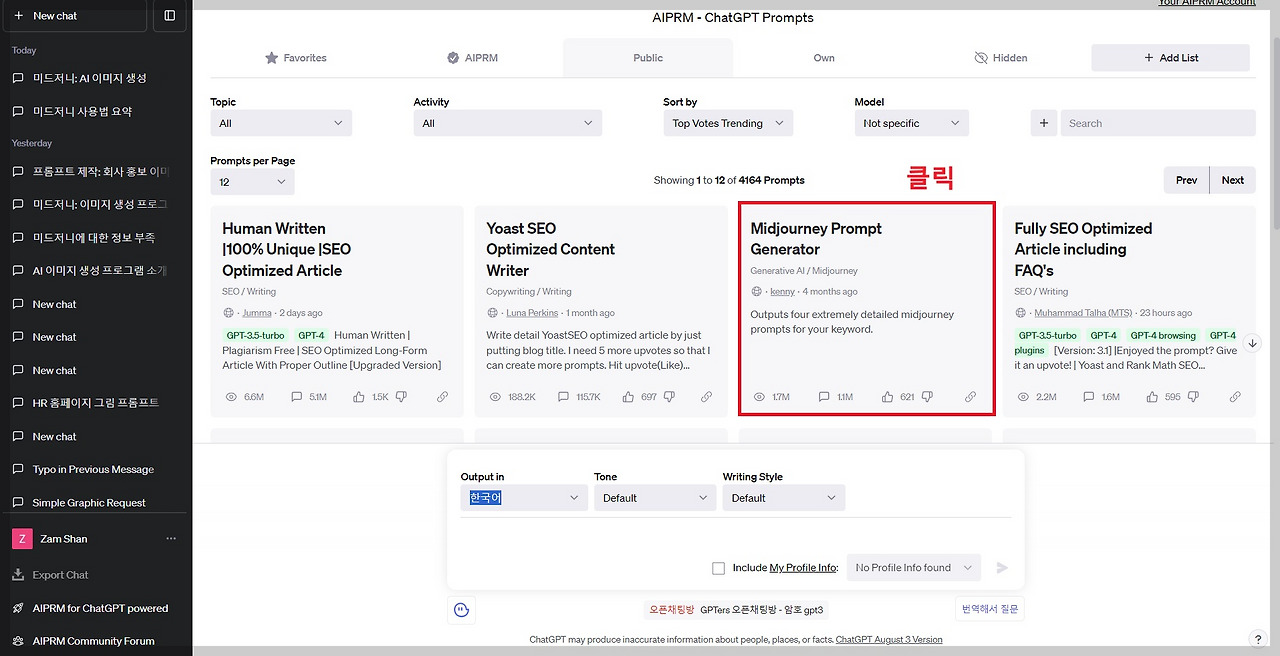Open the Model dropdown

912,123
